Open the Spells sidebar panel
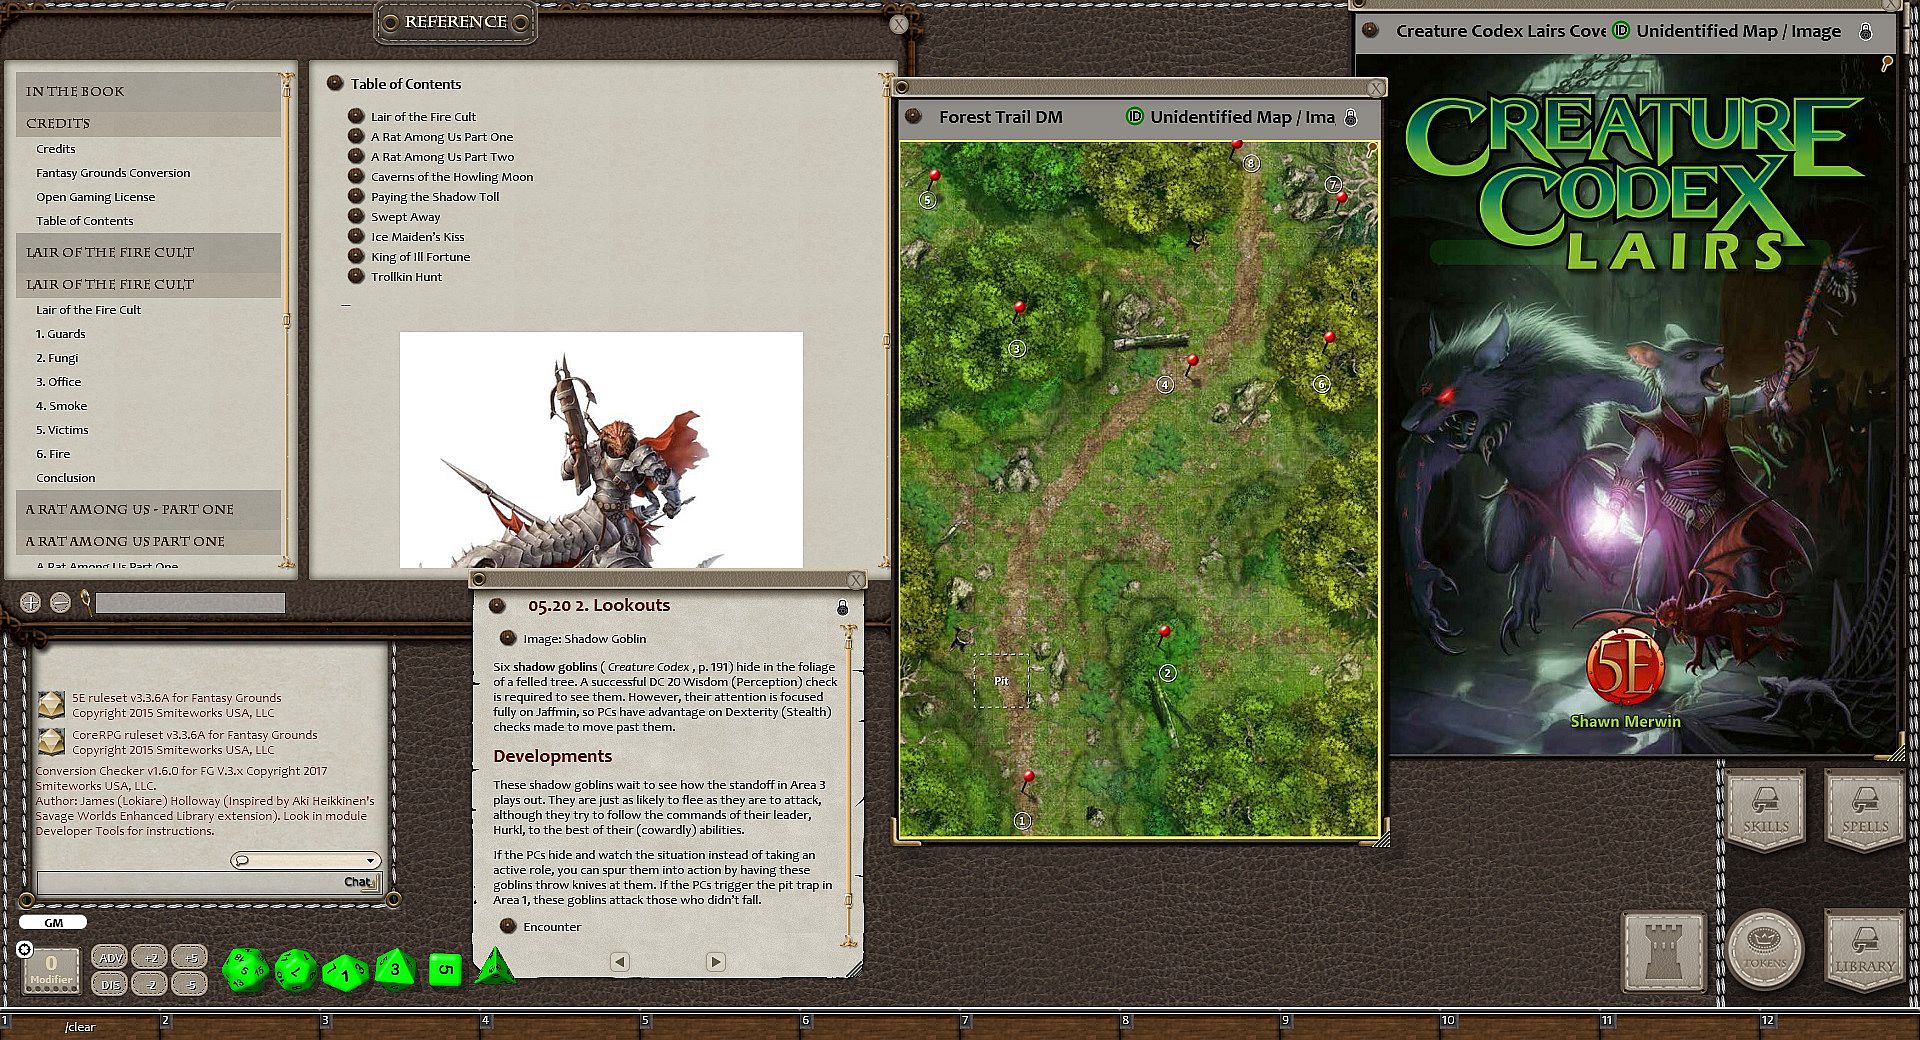The width and height of the screenshot is (1920, 1040). [x=1865, y=811]
